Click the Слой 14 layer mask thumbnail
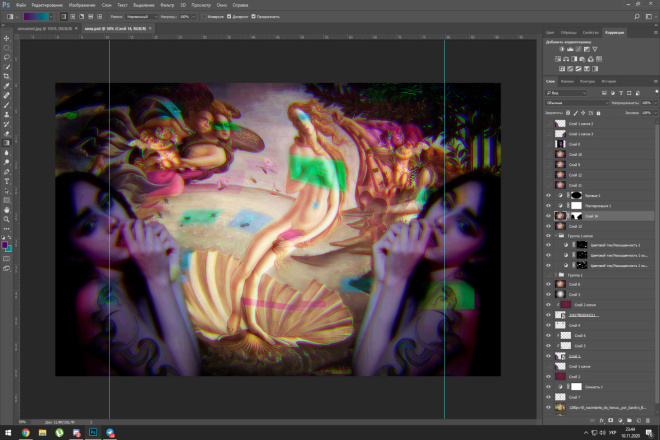The height and width of the screenshot is (440, 660). [x=576, y=216]
